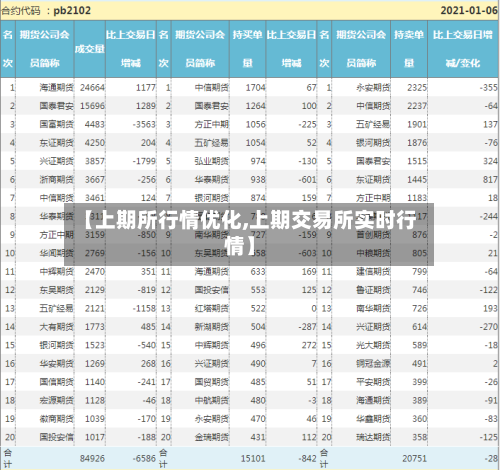The image size is (500, 470).
Task: Select the change value 1289
Action: pyautogui.click(x=146, y=106)
